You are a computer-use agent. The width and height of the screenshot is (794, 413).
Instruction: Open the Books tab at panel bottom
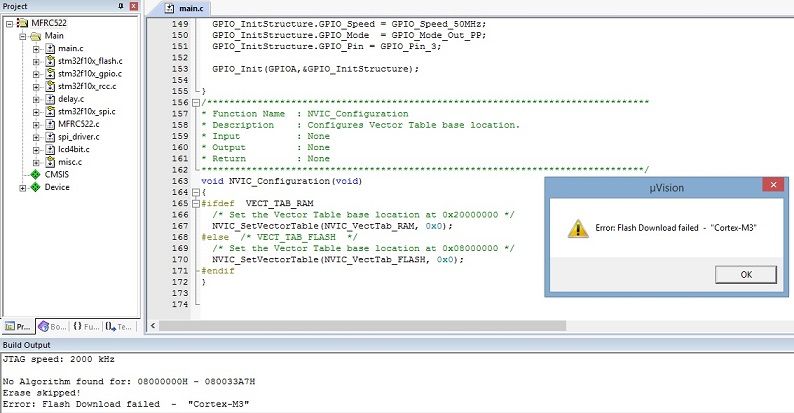pyautogui.click(x=52, y=326)
